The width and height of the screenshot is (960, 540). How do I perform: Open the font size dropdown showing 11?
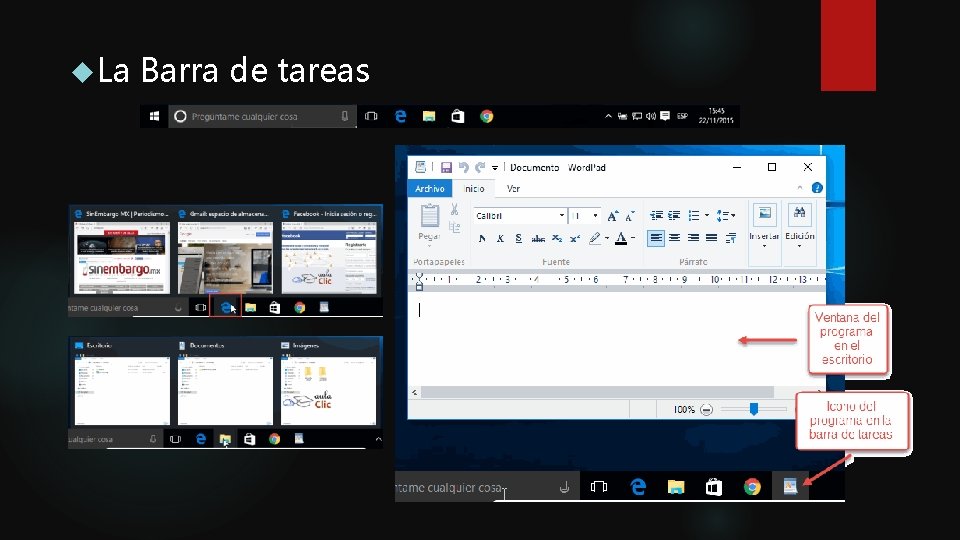pyautogui.click(x=595, y=216)
